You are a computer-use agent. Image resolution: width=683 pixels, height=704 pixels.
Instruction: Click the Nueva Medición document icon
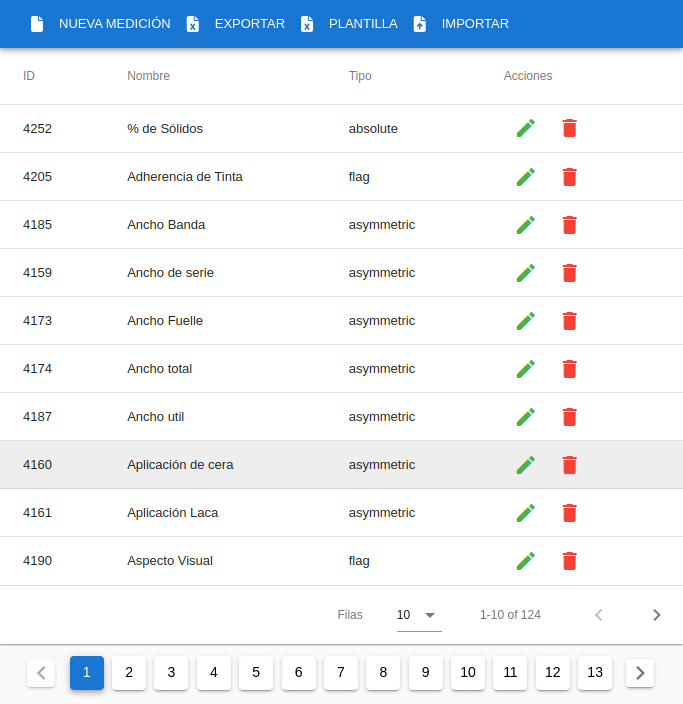point(37,24)
